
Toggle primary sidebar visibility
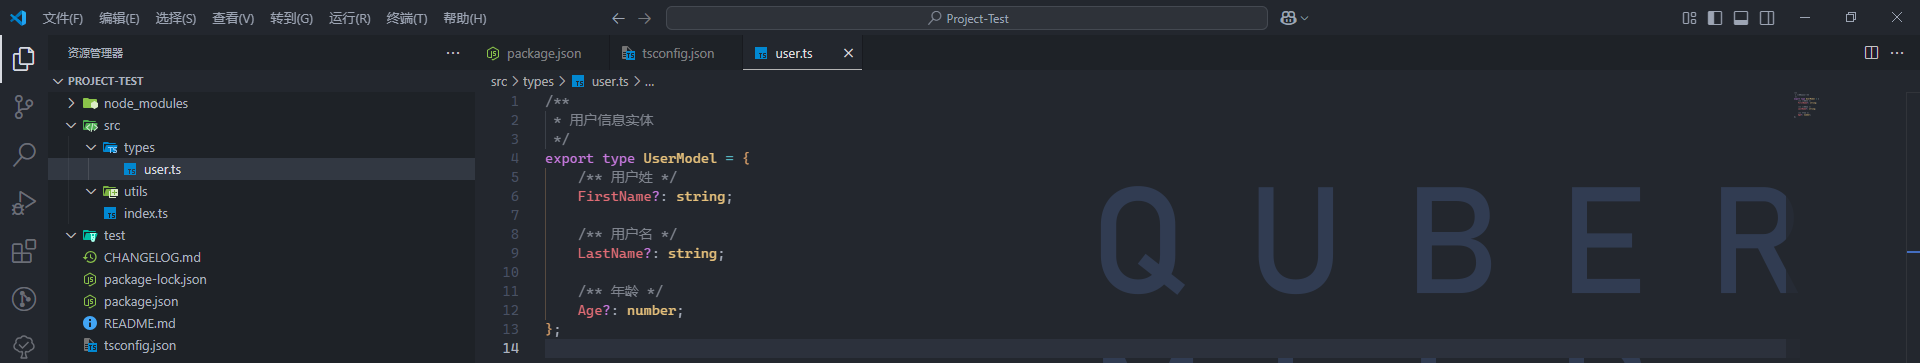point(1715,18)
